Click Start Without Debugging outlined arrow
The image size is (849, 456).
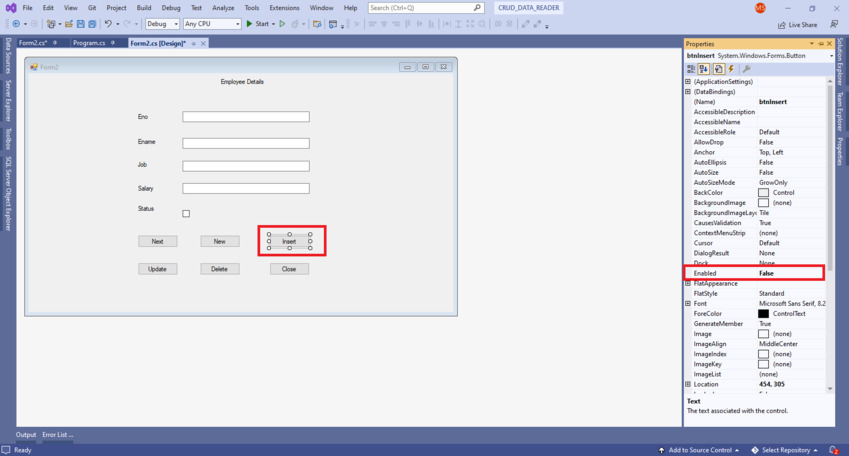[x=282, y=24]
